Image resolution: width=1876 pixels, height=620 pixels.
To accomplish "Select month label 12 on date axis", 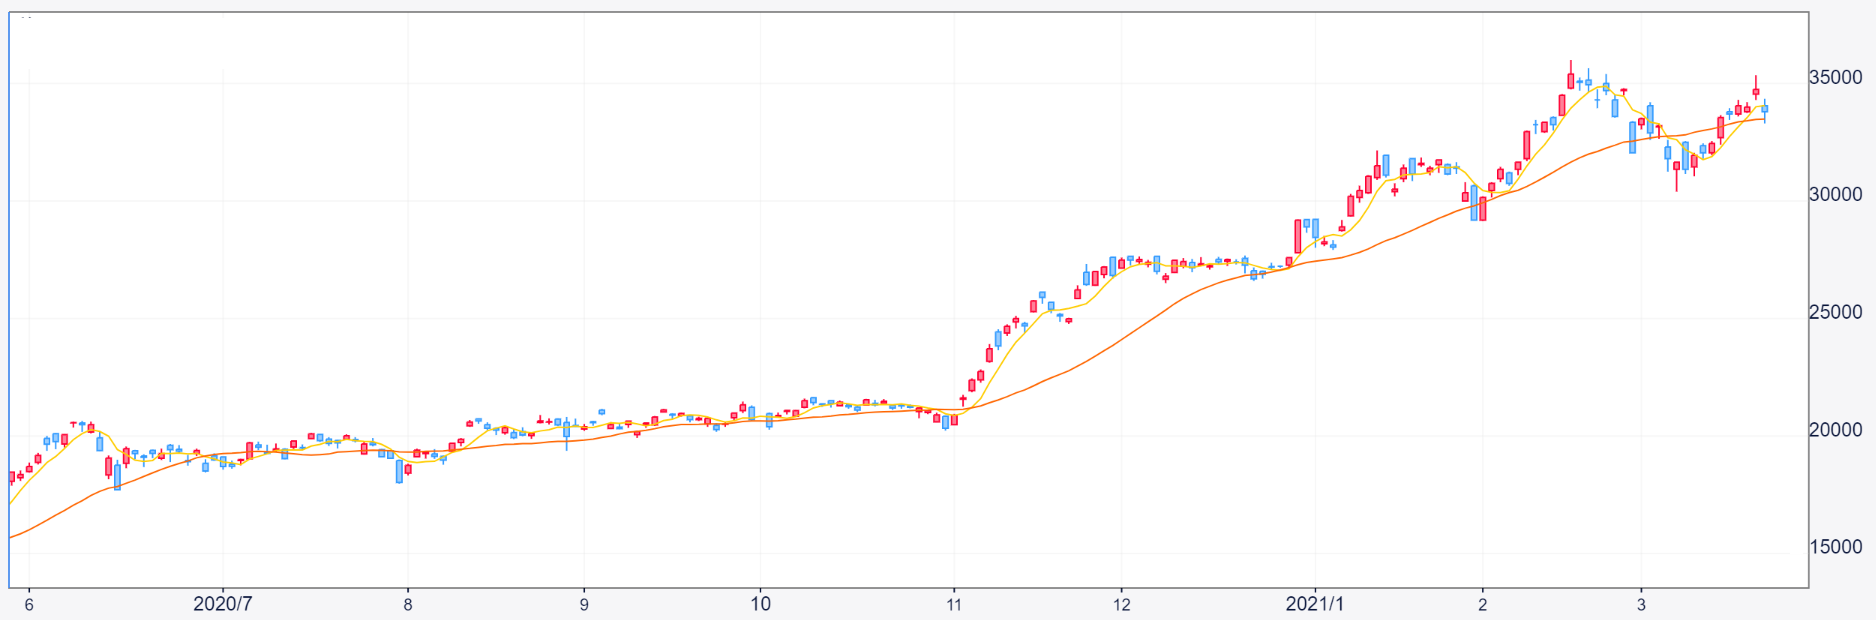I will (x=1122, y=604).
